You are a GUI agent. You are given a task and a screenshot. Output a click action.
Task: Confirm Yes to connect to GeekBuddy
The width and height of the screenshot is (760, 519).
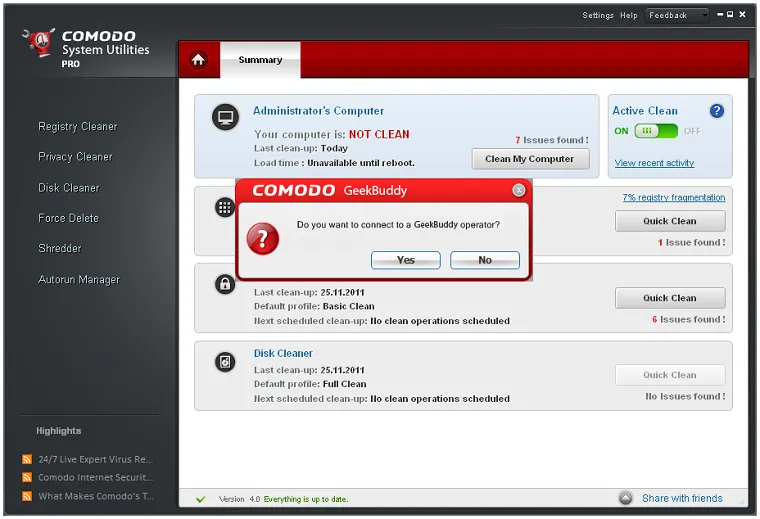[406, 260]
